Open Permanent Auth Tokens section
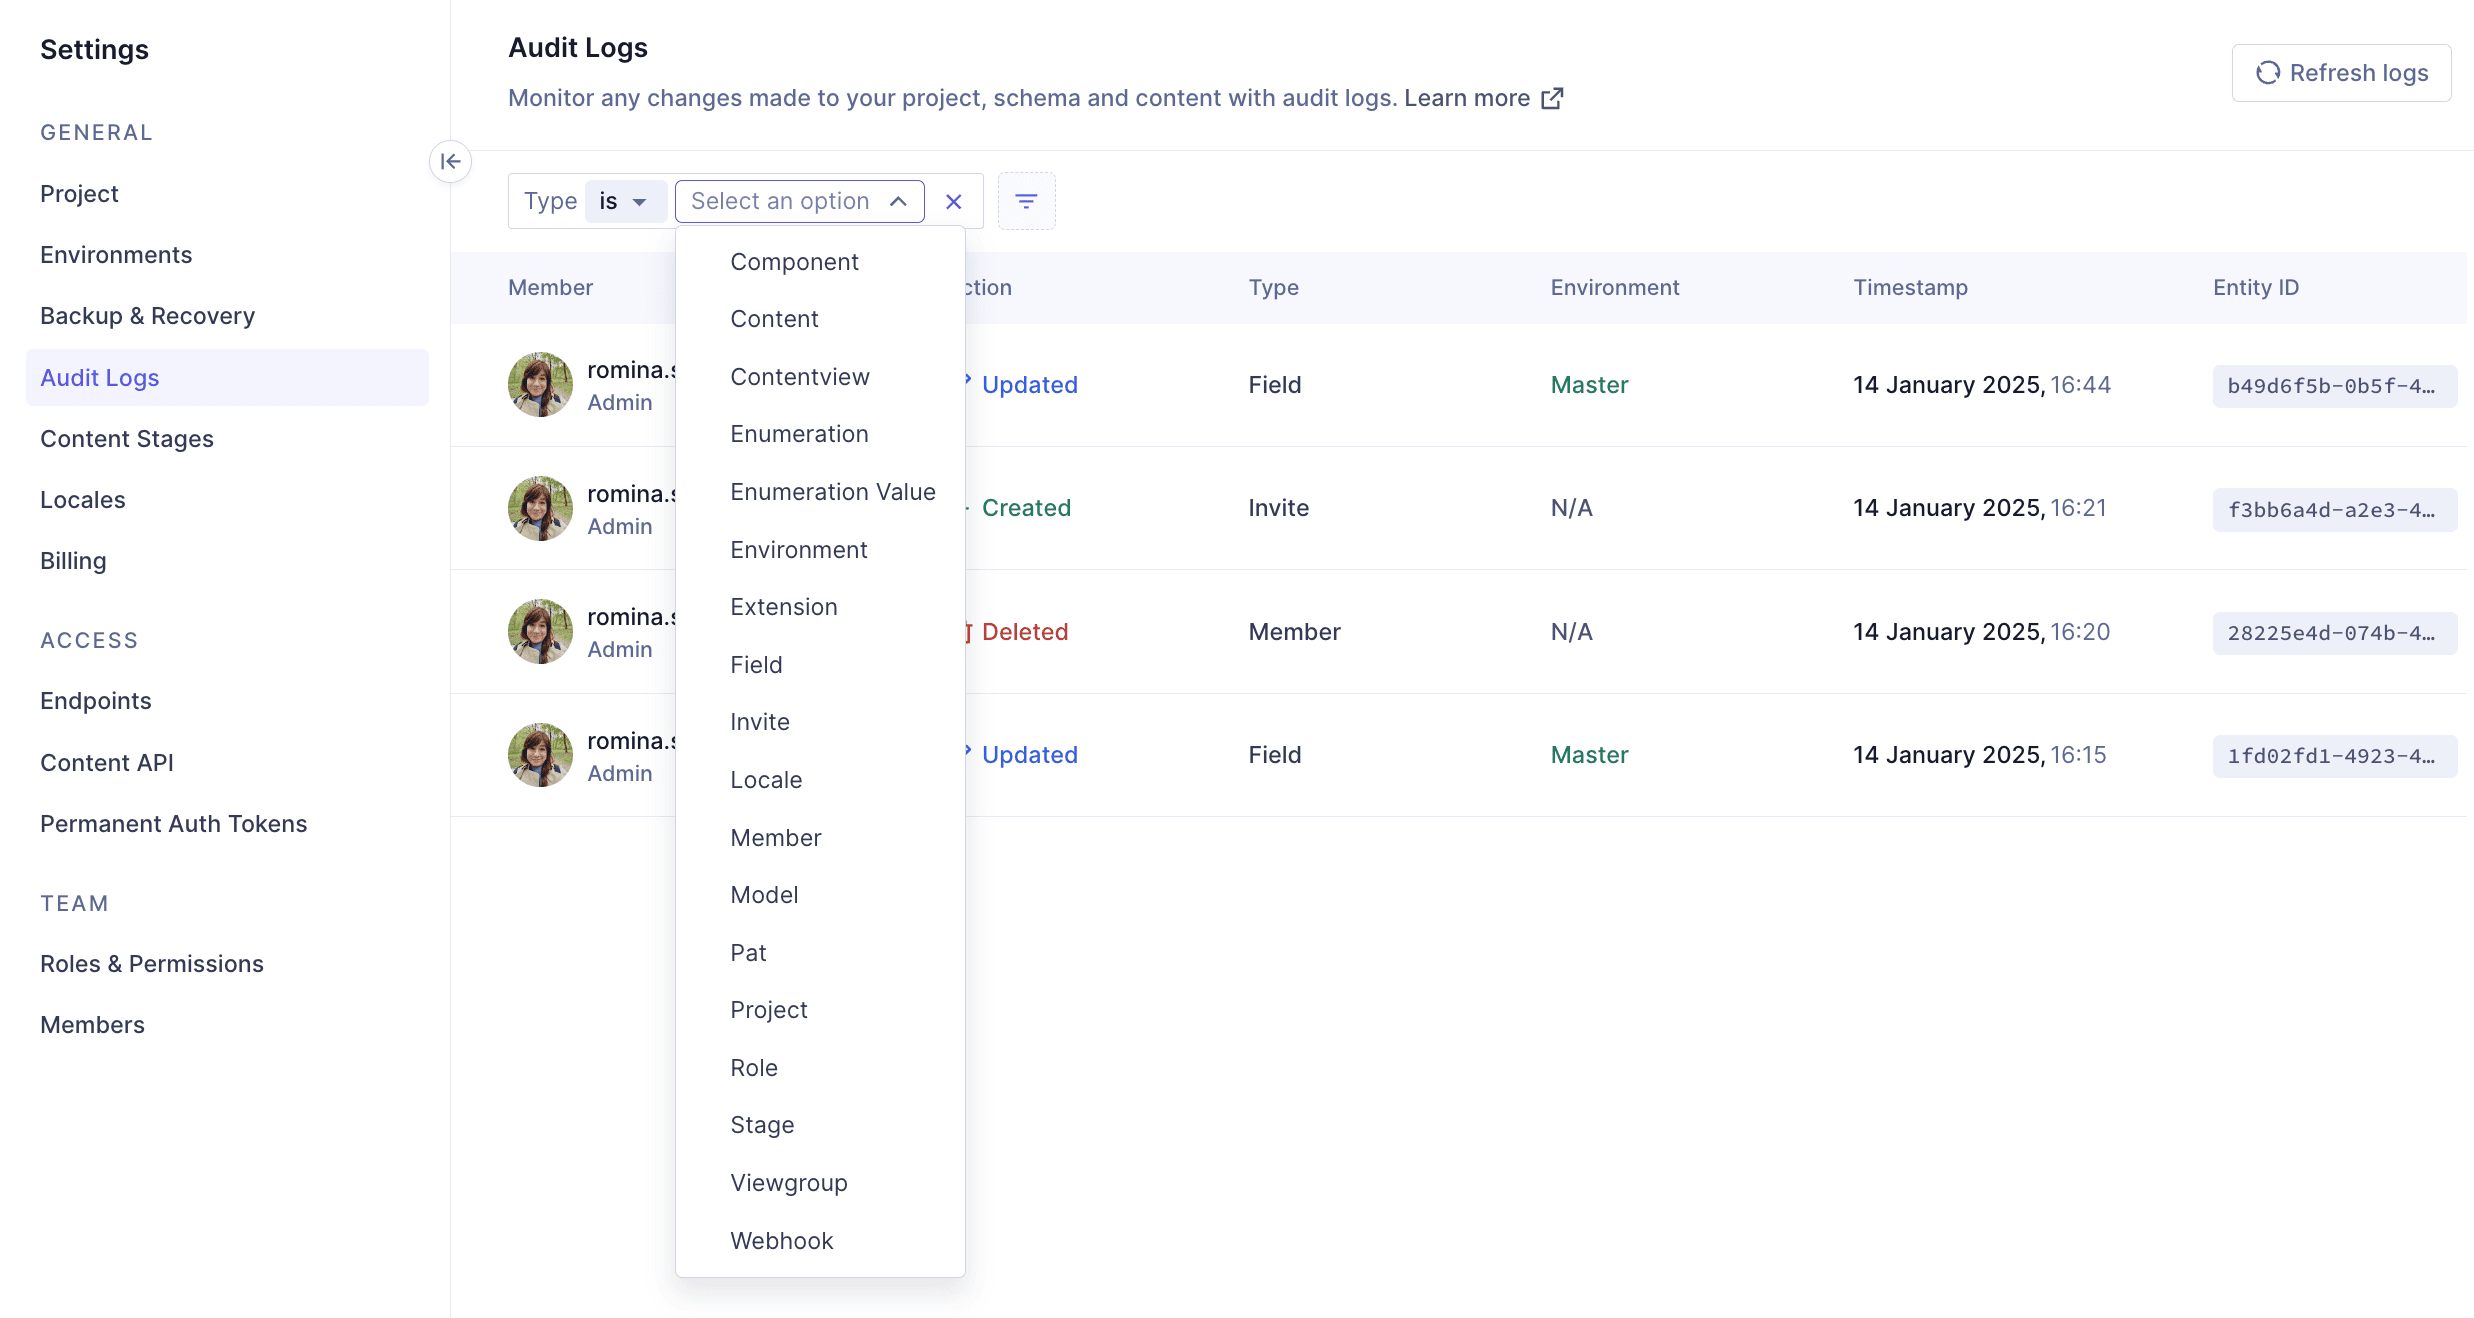 coord(173,824)
